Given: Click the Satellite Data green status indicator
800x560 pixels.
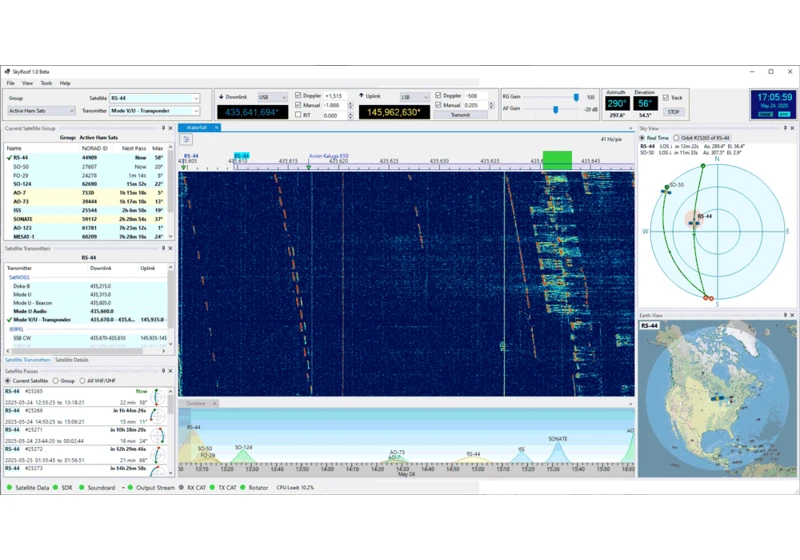Looking at the screenshot, I should coord(9,488).
